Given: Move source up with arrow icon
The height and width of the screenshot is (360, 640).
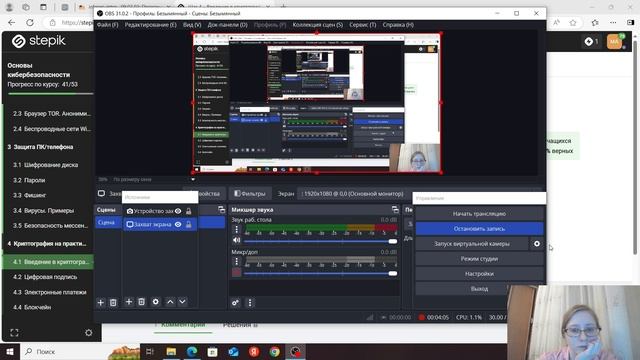Looking at the screenshot, I should (x=170, y=302).
